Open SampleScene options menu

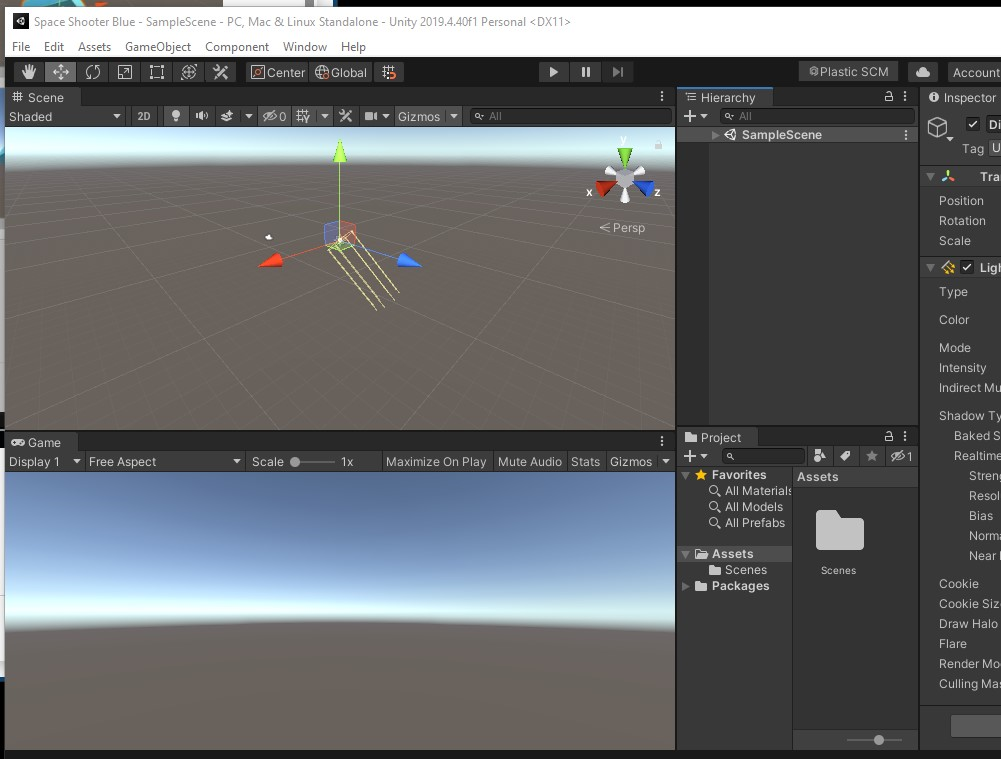(x=905, y=135)
